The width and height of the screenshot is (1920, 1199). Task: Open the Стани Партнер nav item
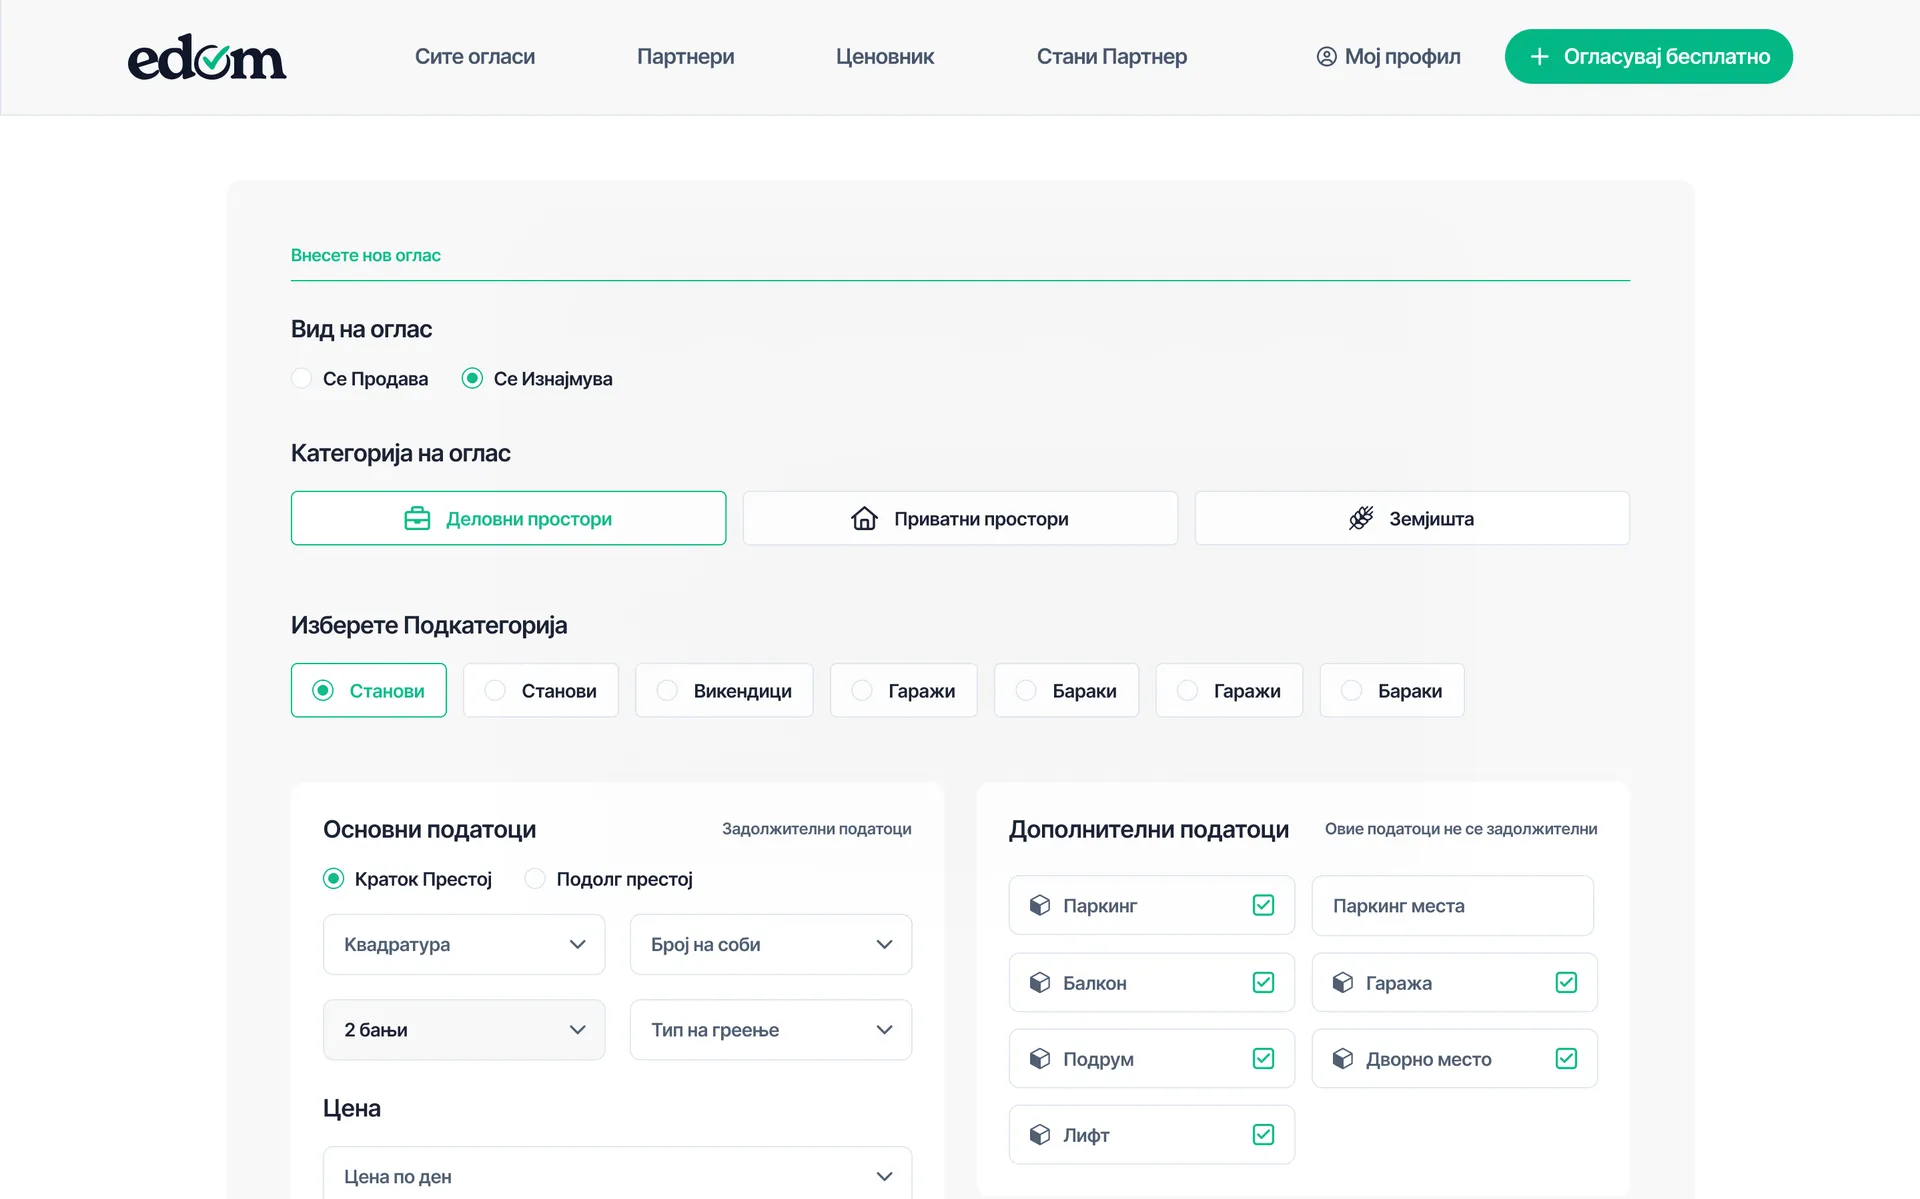coord(1112,57)
